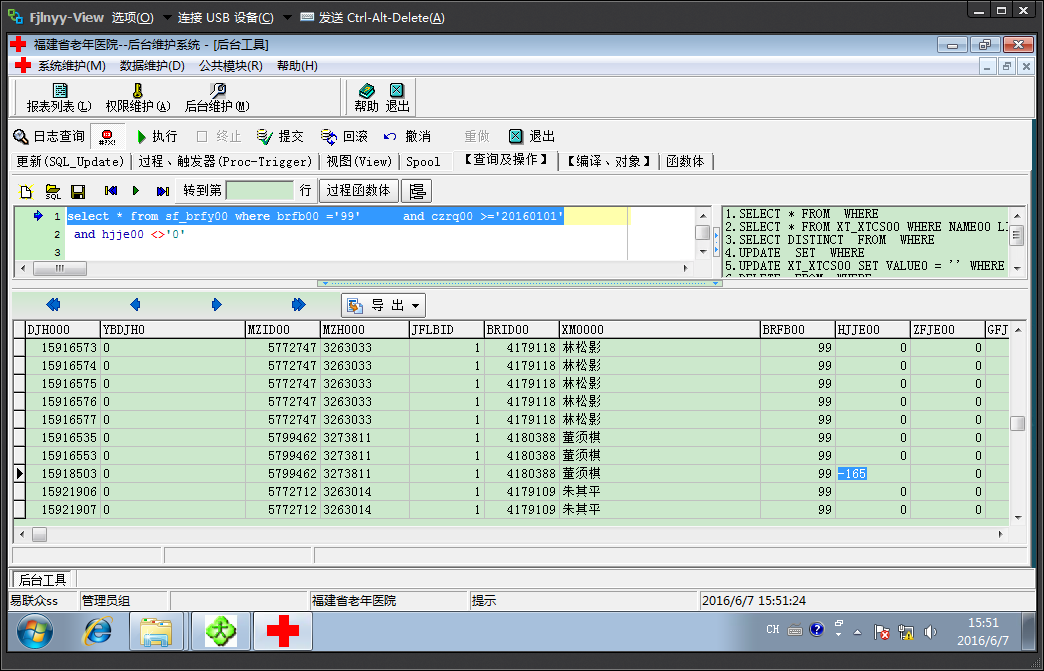The image size is (1044, 671).
Task: Open an SQL file
Action: 53,192
